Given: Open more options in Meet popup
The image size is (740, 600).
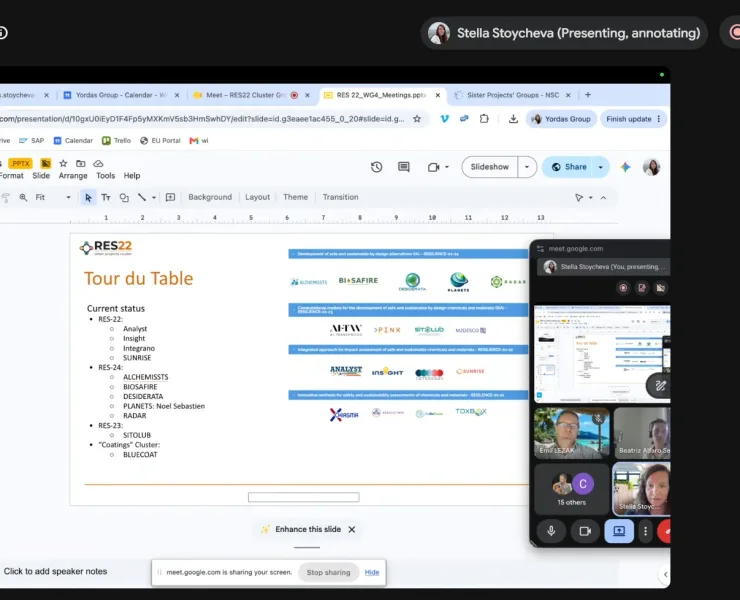Looking at the screenshot, I should tap(645, 532).
